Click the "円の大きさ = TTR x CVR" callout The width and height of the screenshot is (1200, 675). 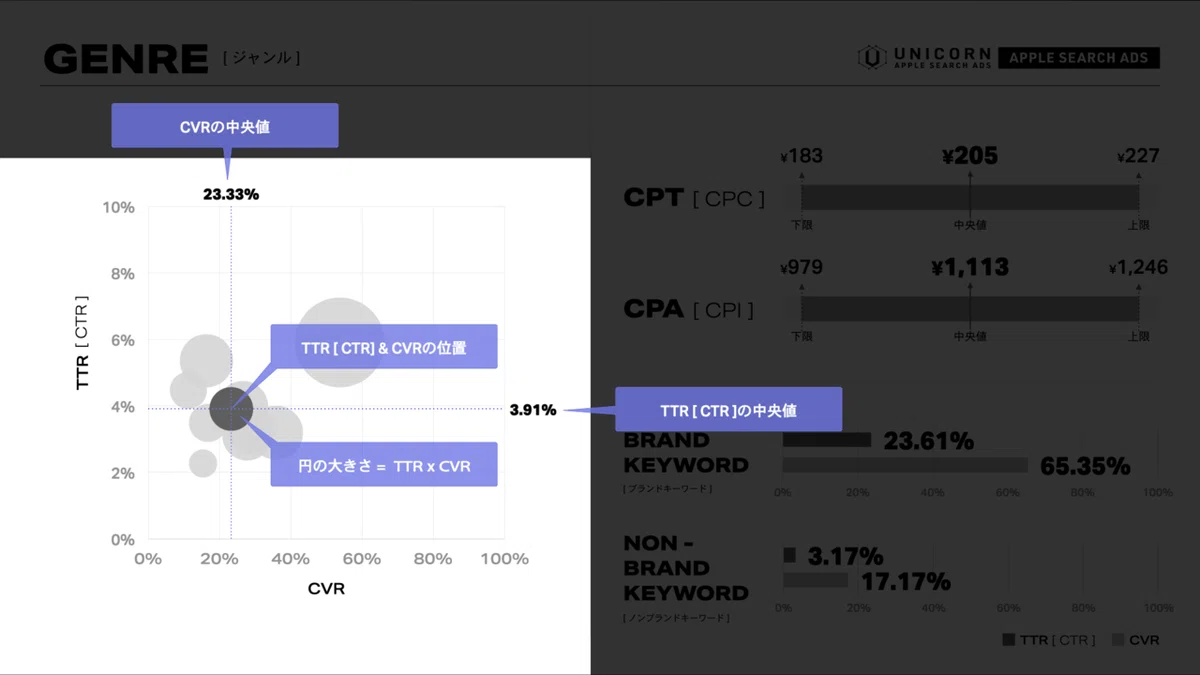(384, 465)
